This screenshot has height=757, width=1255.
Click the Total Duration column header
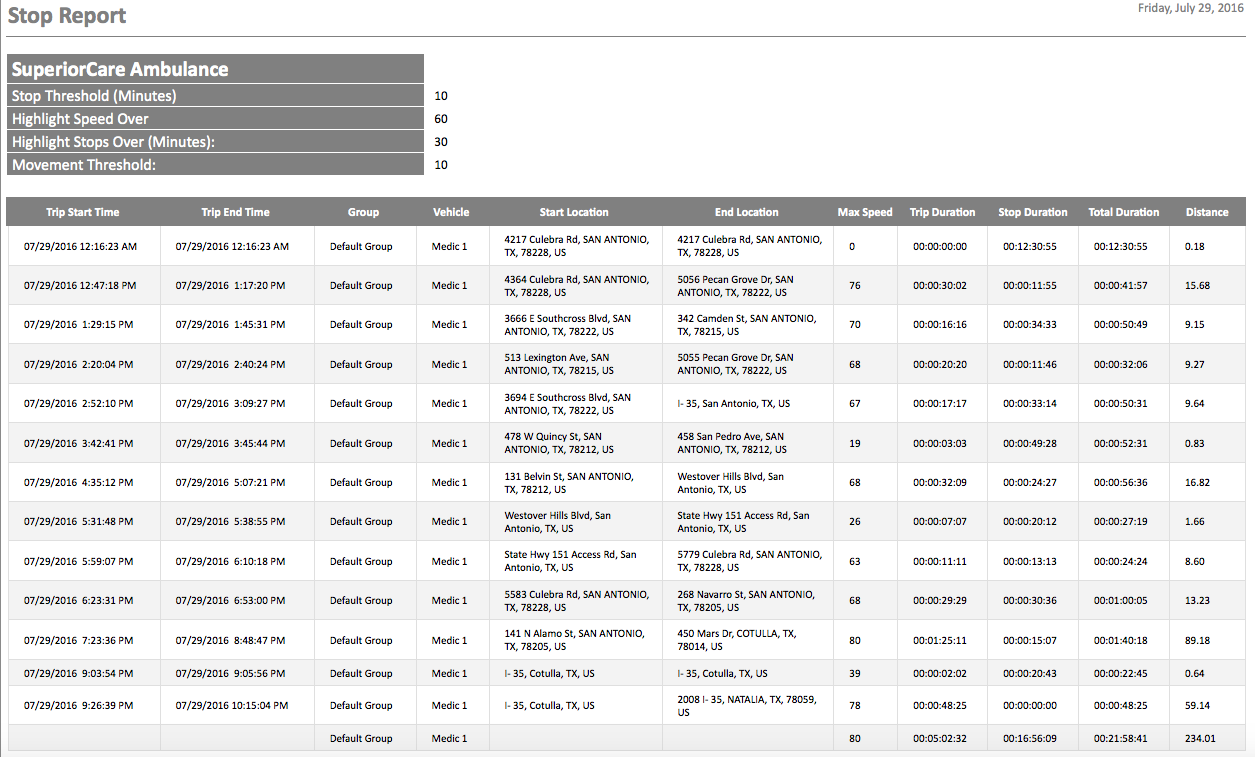click(1124, 212)
